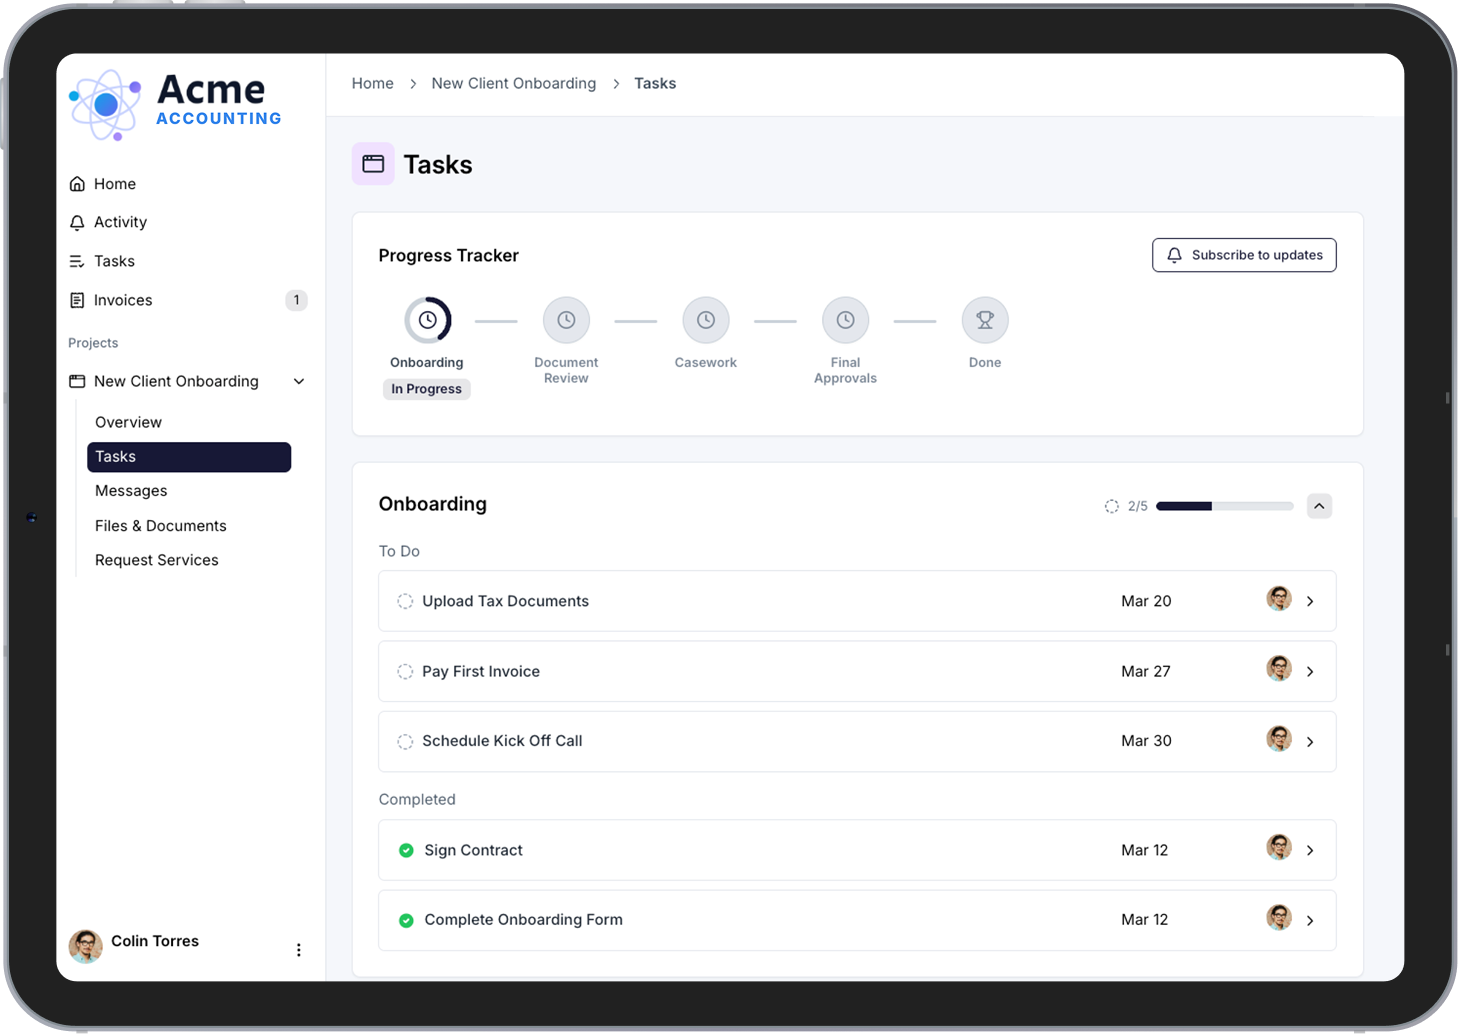The width and height of the screenshot is (1458, 1034).
Task: Open Schedule Kick Off Call via its chevron
Action: [x=1310, y=741]
